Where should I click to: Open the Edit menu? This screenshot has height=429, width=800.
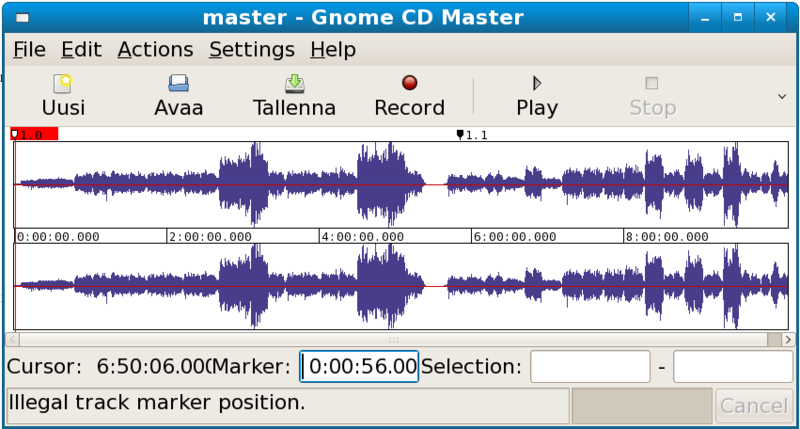pos(81,50)
